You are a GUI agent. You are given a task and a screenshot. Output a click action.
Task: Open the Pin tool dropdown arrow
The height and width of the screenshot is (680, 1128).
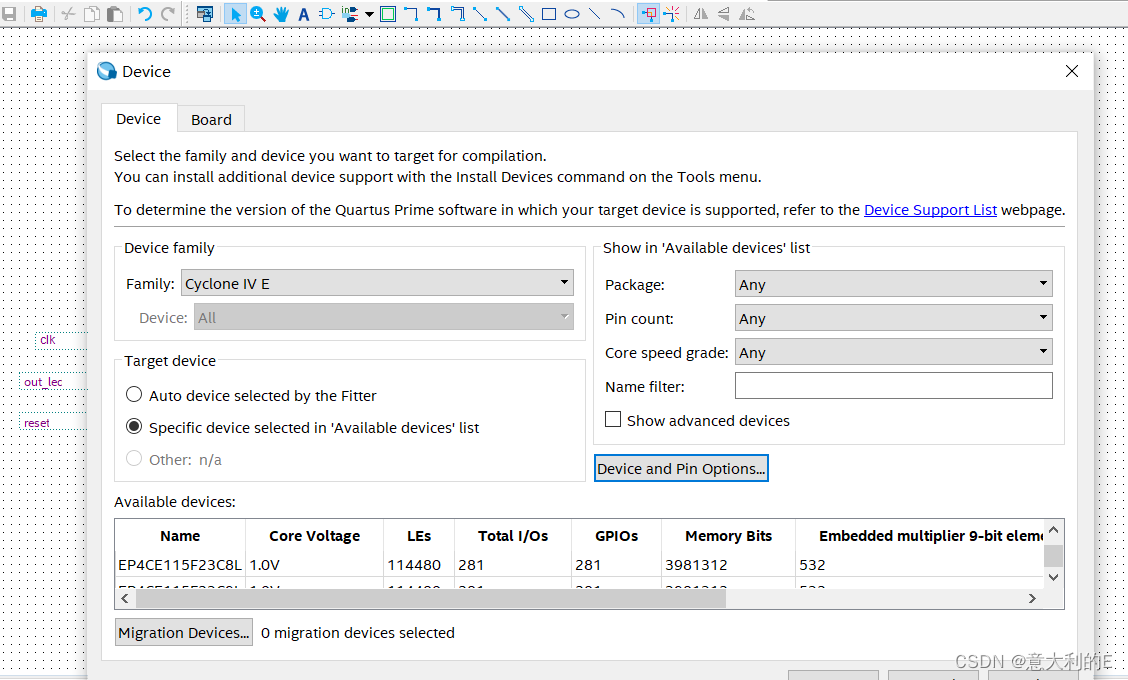[369, 14]
